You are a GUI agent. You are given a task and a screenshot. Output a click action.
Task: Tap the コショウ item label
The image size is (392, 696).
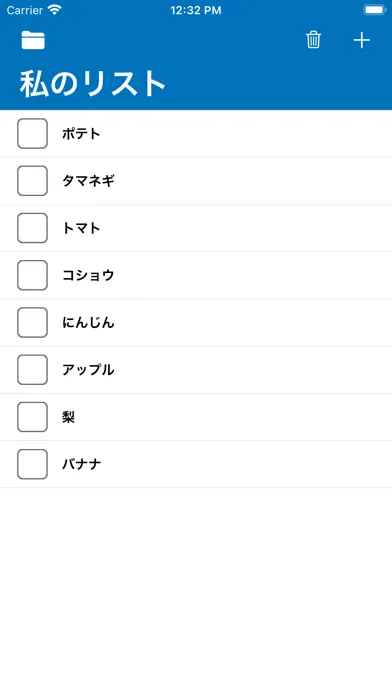pos(88,275)
